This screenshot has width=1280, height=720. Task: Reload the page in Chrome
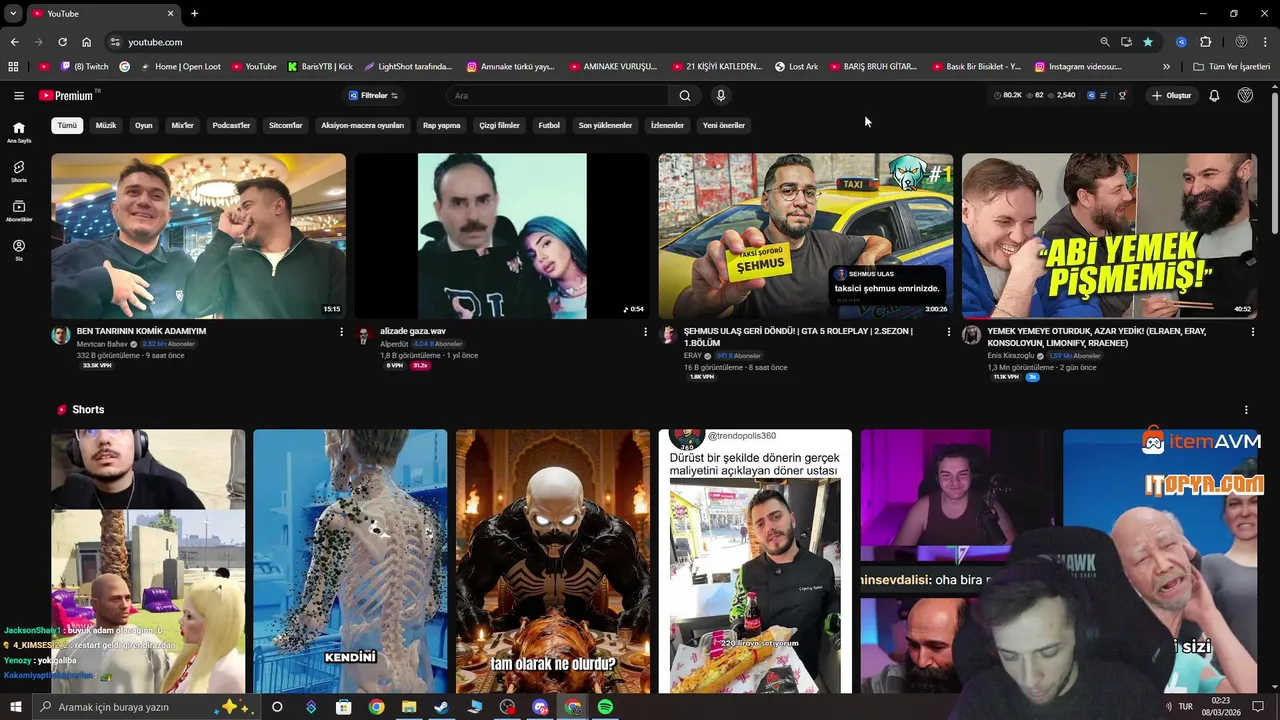(62, 42)
